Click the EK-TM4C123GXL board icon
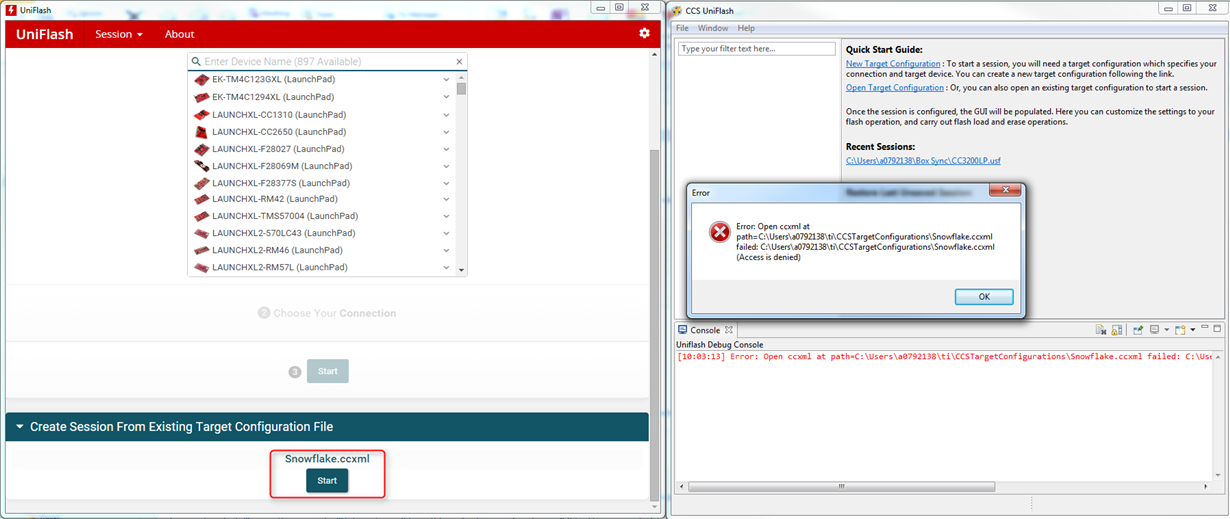Image resolution: width=1230 pixels, height=519 pixels. [x=202, y=80]
